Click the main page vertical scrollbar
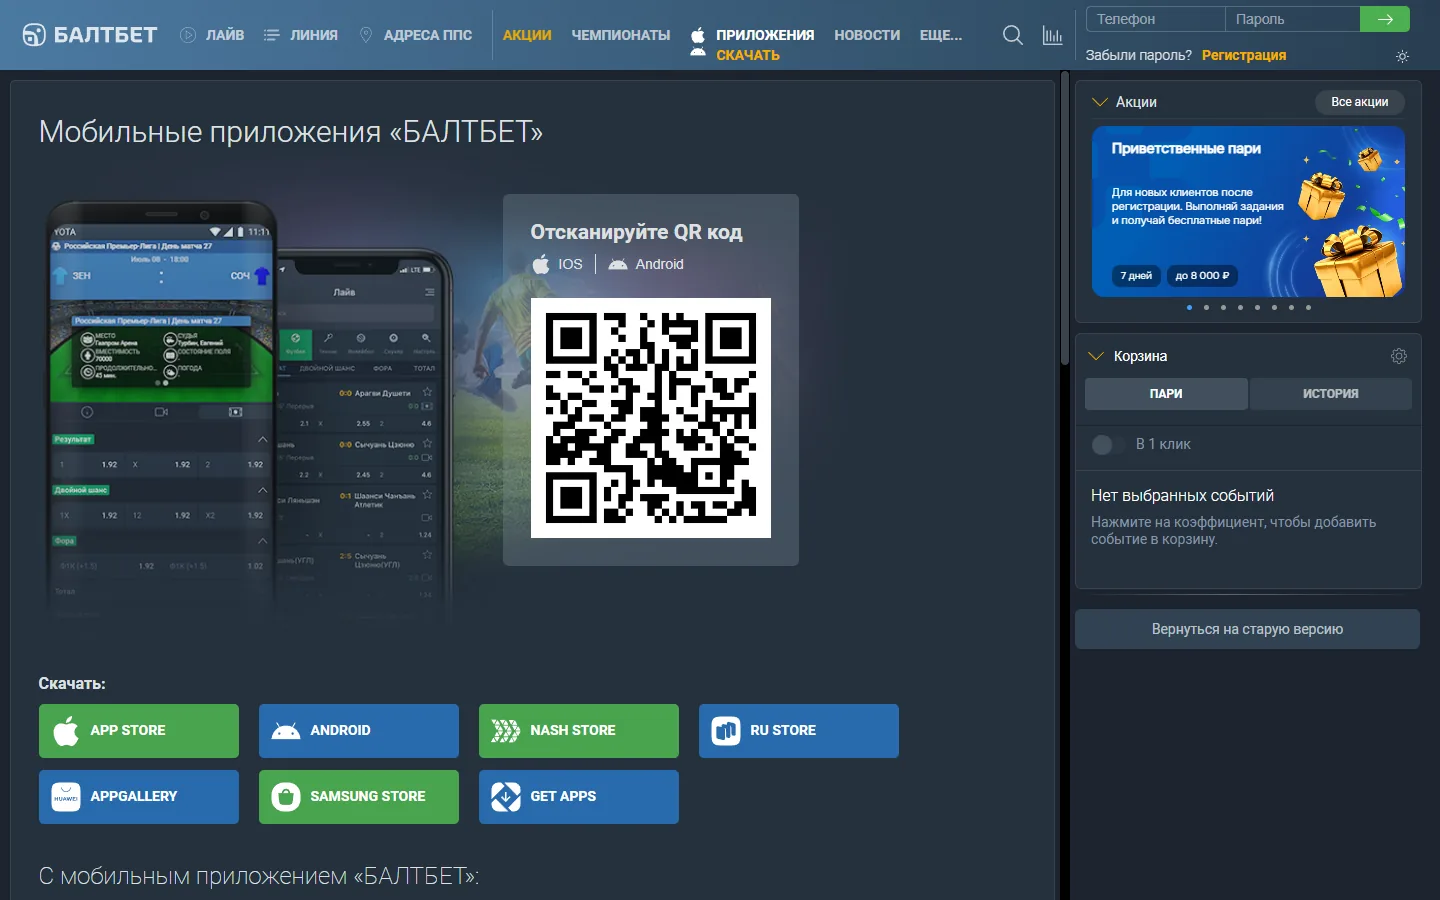Viewport: 1440px width, 900px height. coord(1065,220)
